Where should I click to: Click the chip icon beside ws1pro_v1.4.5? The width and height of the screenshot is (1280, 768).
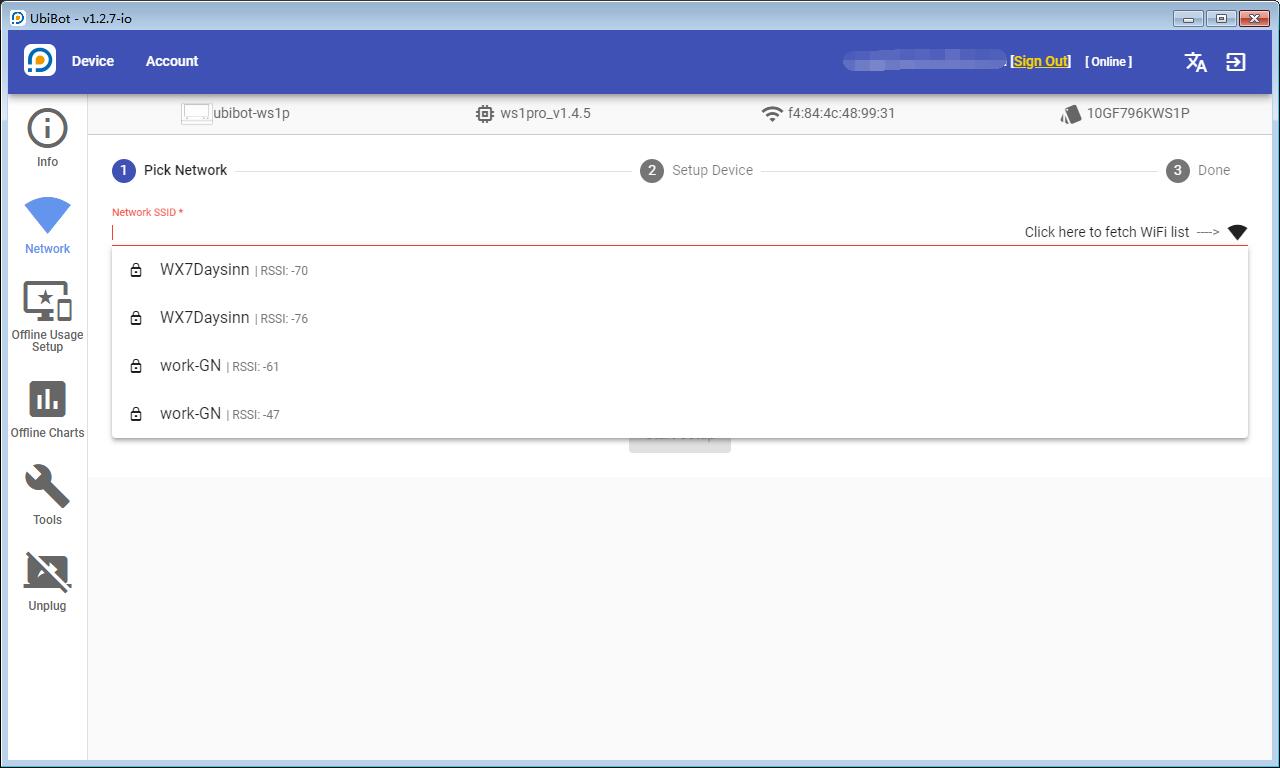tap(485, 113)
